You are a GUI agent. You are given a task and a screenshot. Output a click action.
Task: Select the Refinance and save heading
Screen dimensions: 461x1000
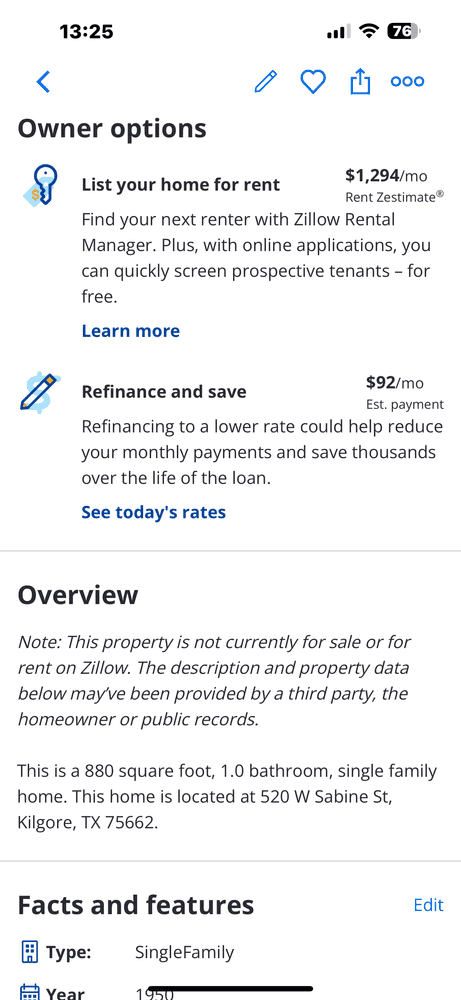tap(164, 392)
